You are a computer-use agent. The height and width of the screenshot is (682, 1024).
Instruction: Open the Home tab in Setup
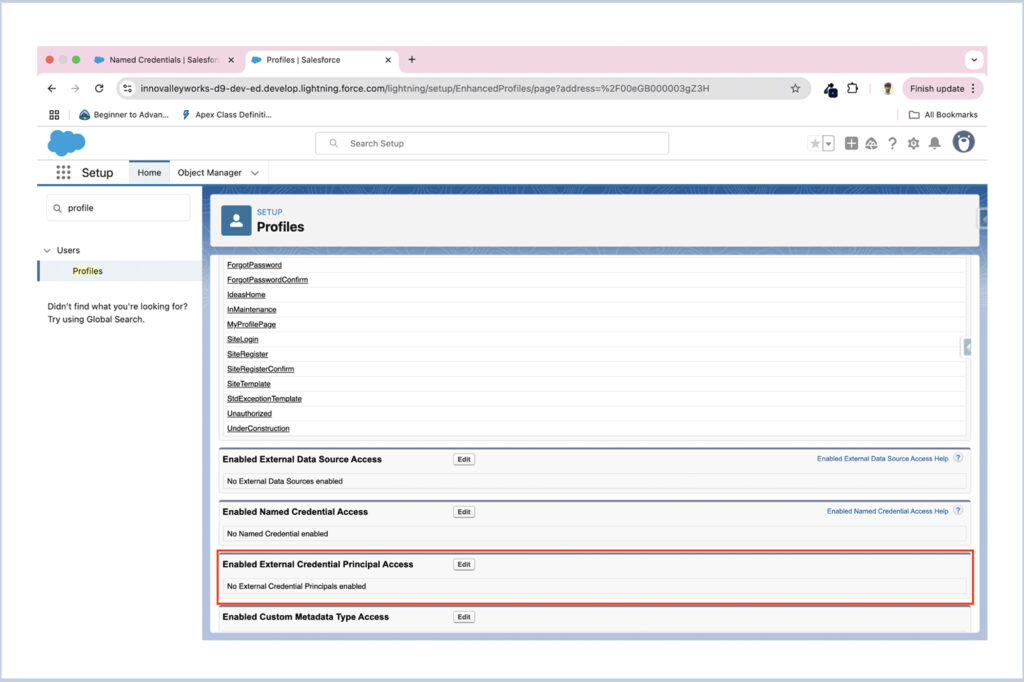[149, 172]
